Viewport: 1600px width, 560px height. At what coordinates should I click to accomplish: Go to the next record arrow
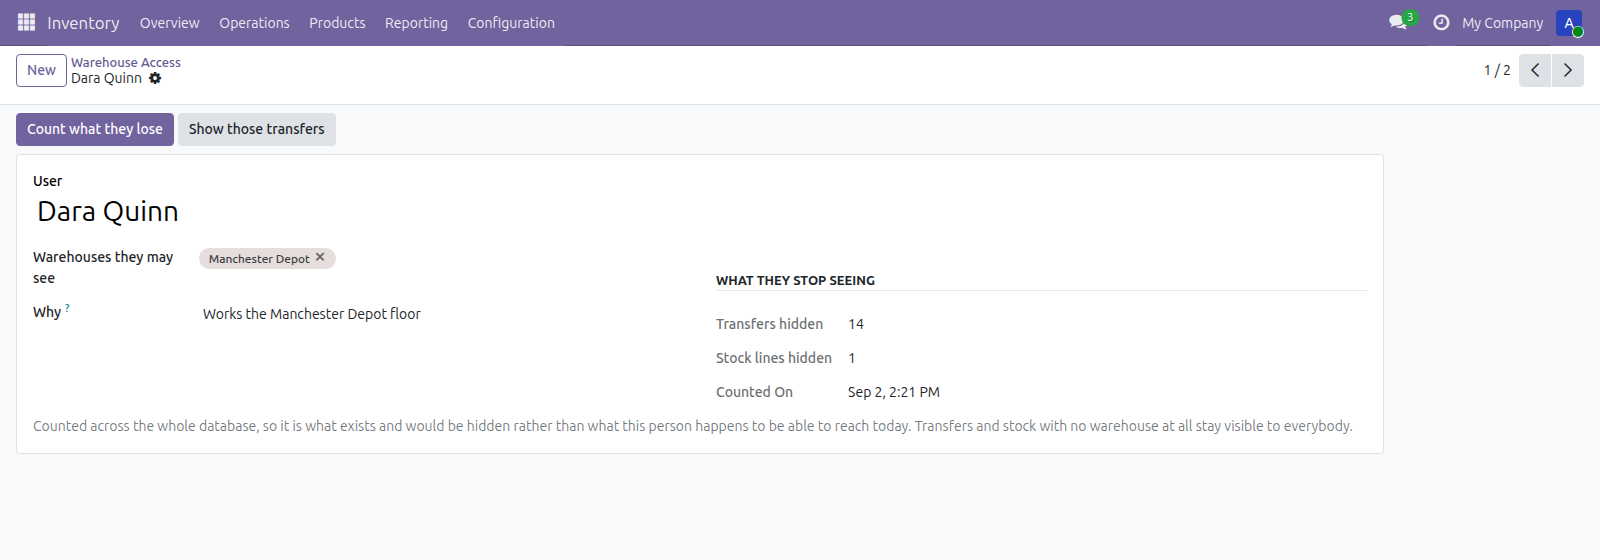coord(1568,70)
